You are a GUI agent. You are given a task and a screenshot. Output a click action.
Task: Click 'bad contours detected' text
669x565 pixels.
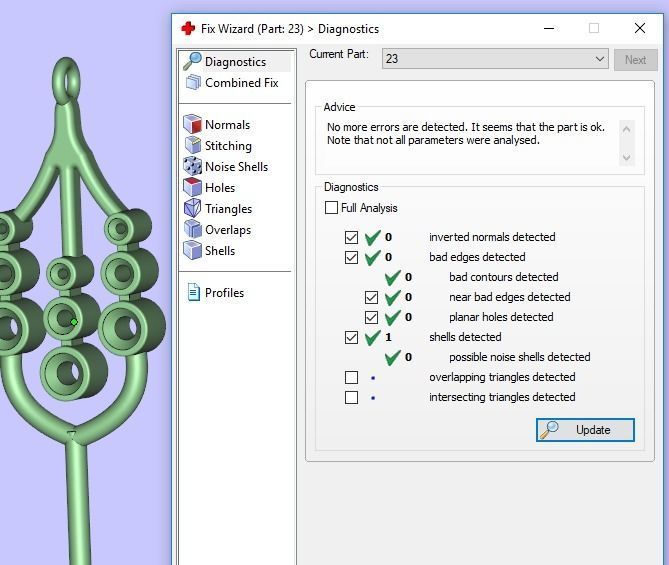coord(503,277)
